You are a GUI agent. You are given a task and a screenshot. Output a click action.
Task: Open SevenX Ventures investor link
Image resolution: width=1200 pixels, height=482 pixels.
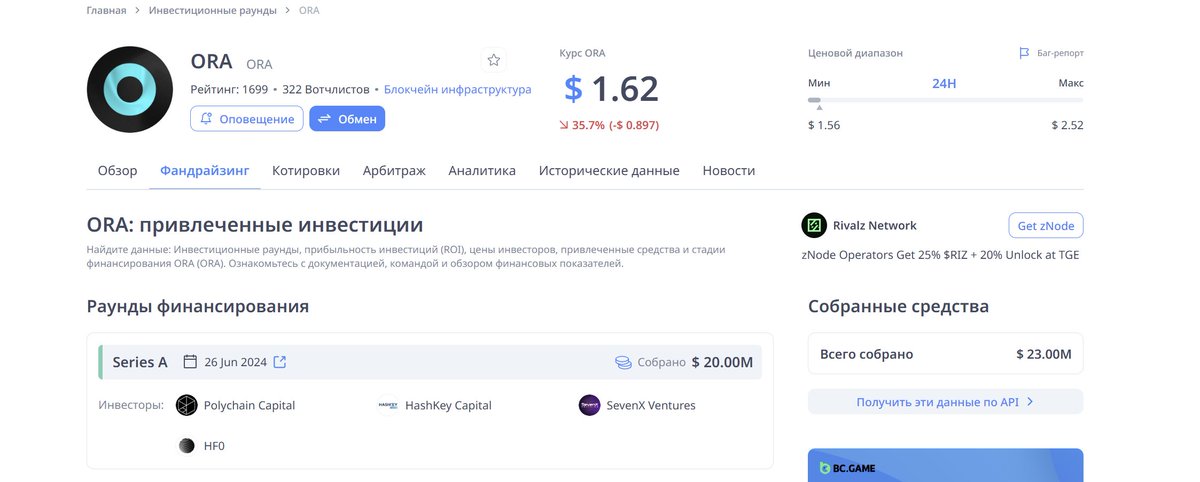651,405
